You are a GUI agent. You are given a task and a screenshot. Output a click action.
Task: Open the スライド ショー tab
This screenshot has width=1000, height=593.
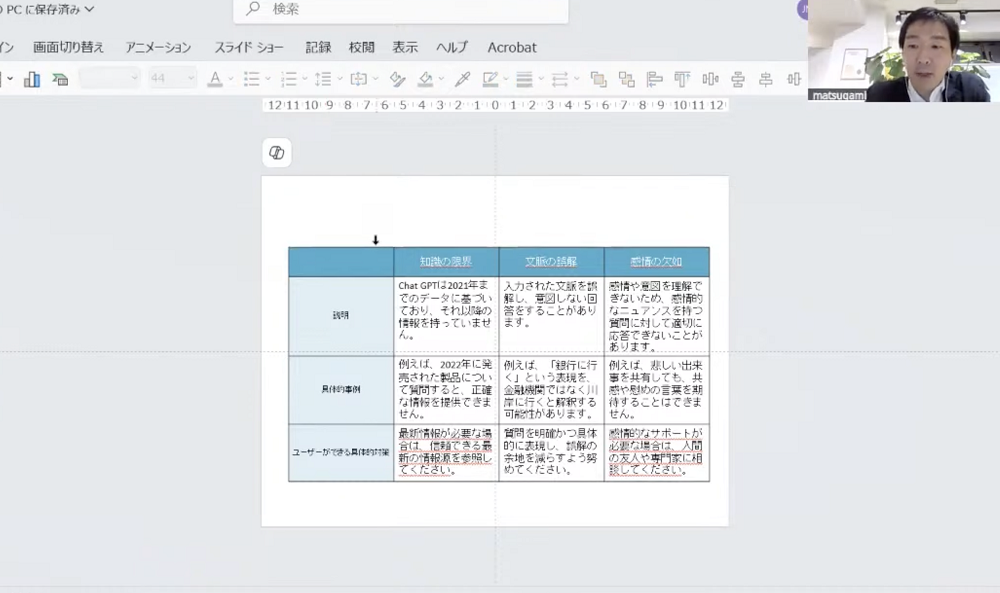[249, 47]
